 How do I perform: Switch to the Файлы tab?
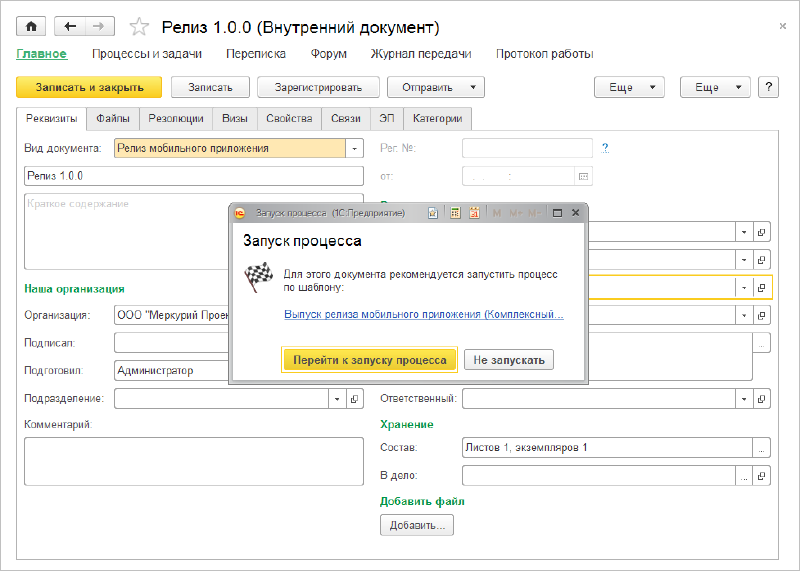point(113,118)
